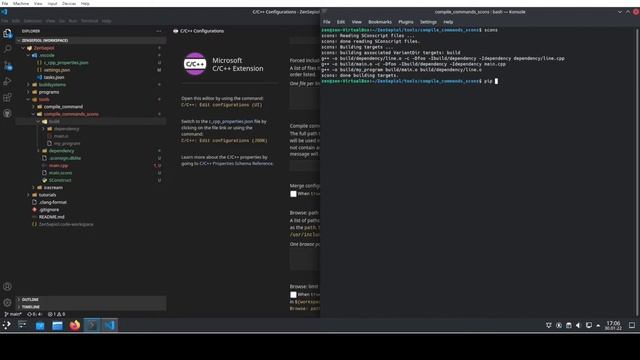Open Explorer more actions ellipsis
The width and height of the screenshot is (640, 360).
159,31
